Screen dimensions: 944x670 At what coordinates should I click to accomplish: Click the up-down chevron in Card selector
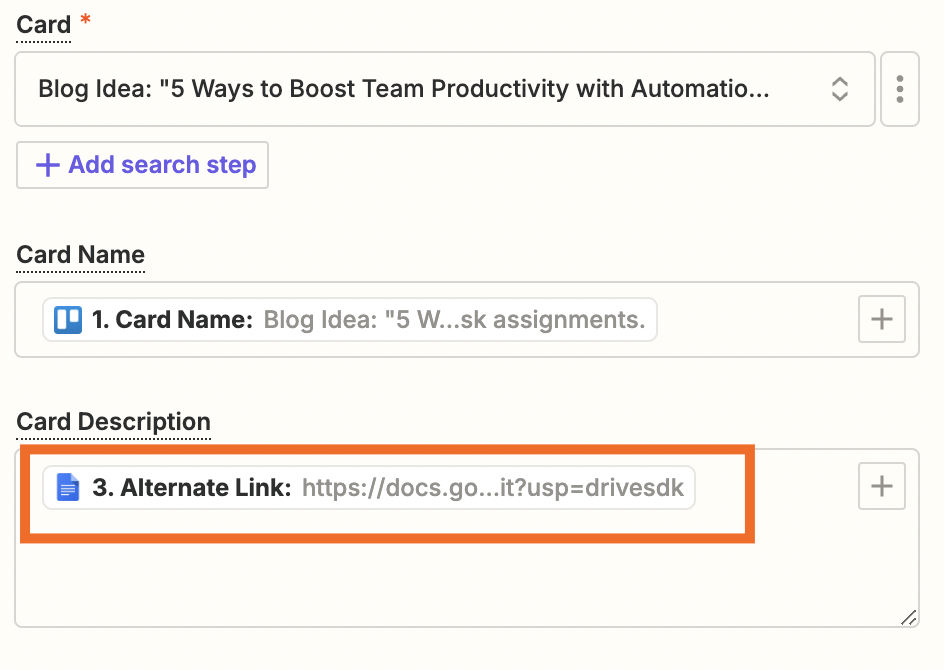tap(840, 89)
